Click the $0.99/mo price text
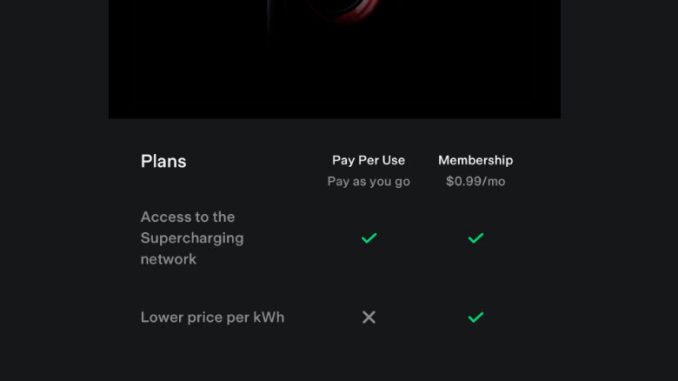 [x=476, y=181]
